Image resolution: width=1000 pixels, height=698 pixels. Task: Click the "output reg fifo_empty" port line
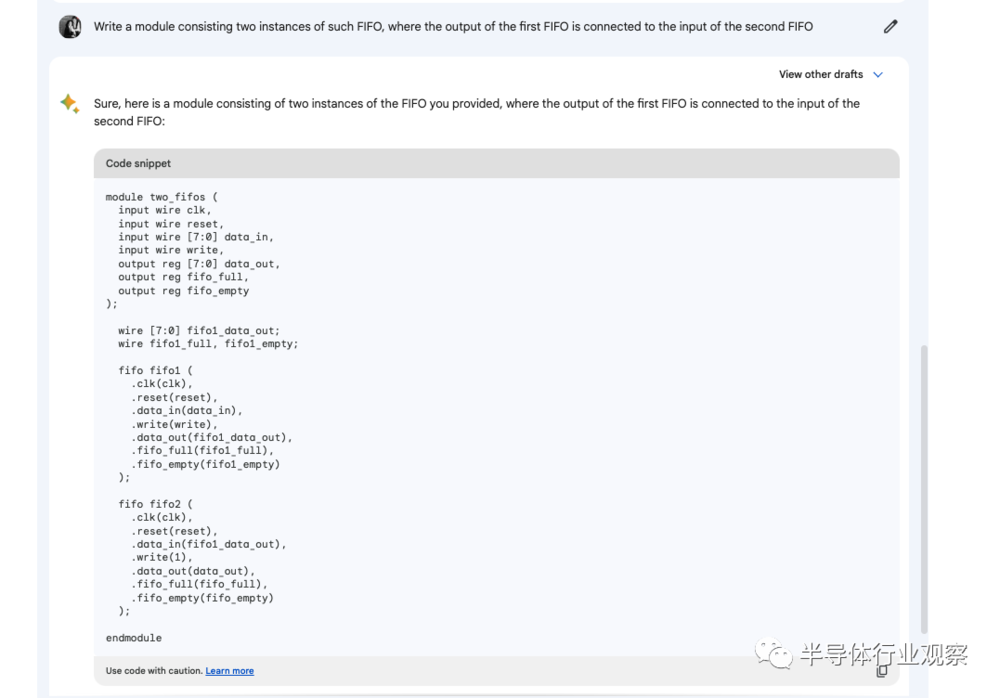point(183,291)
